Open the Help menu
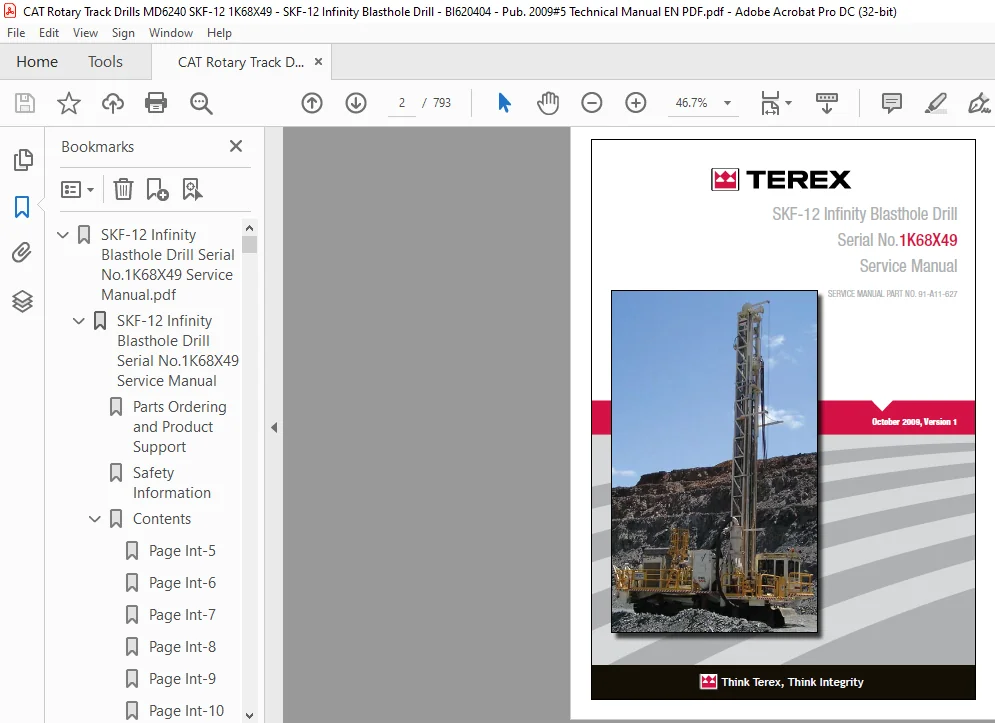The image size is (995, 723). (x=219, y=33)
